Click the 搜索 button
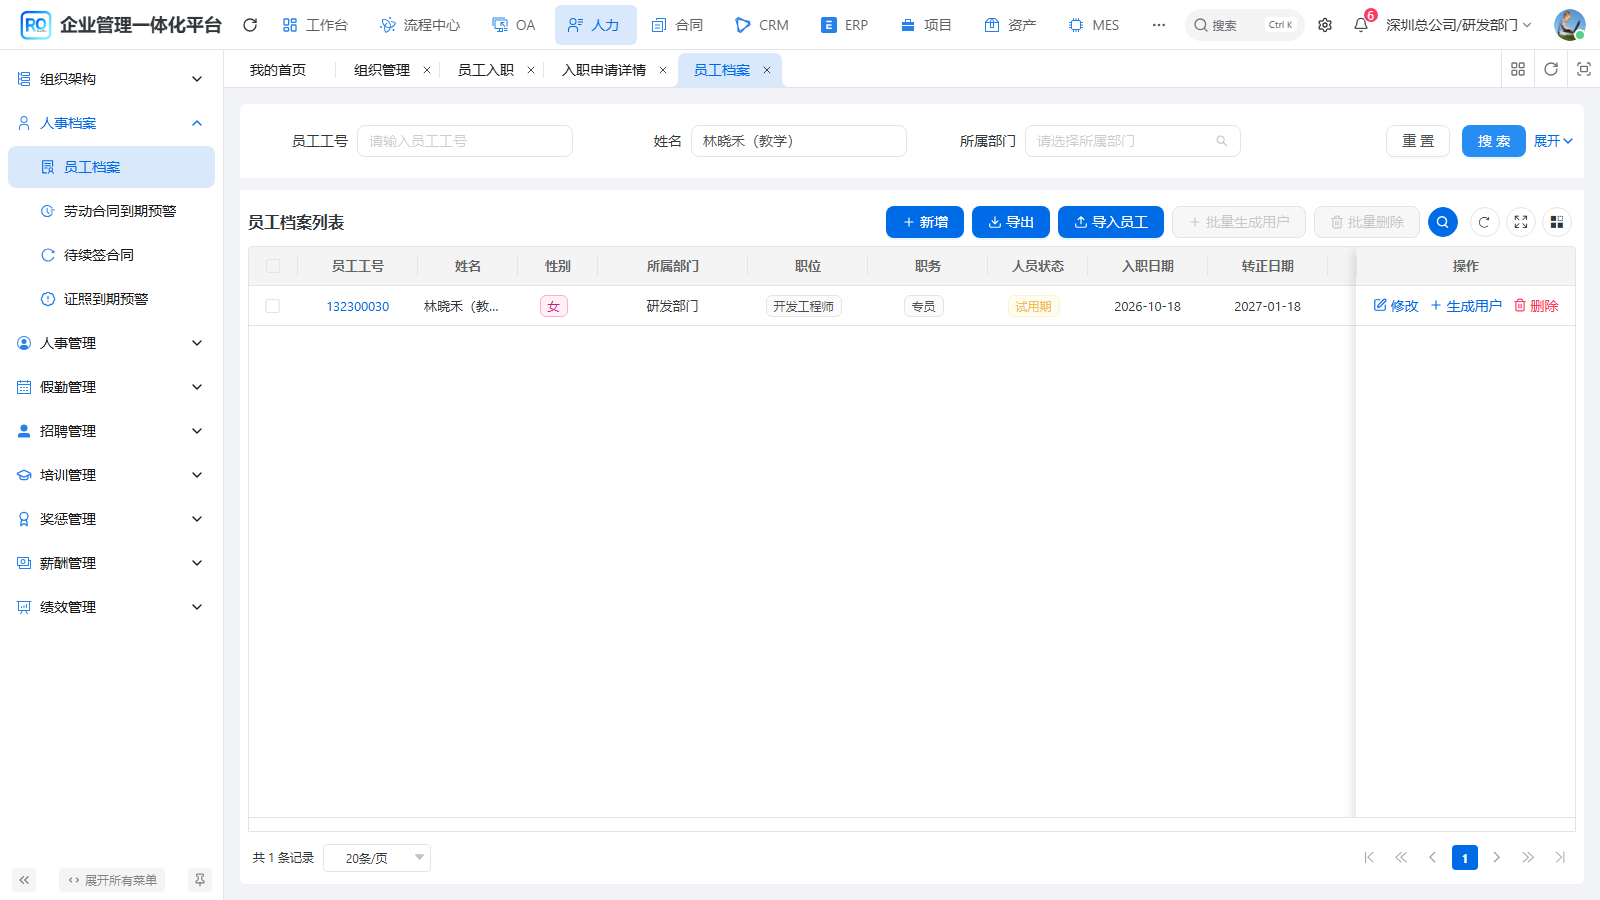The width and height of the screenshot is (1600, 900). (1494, 141)
